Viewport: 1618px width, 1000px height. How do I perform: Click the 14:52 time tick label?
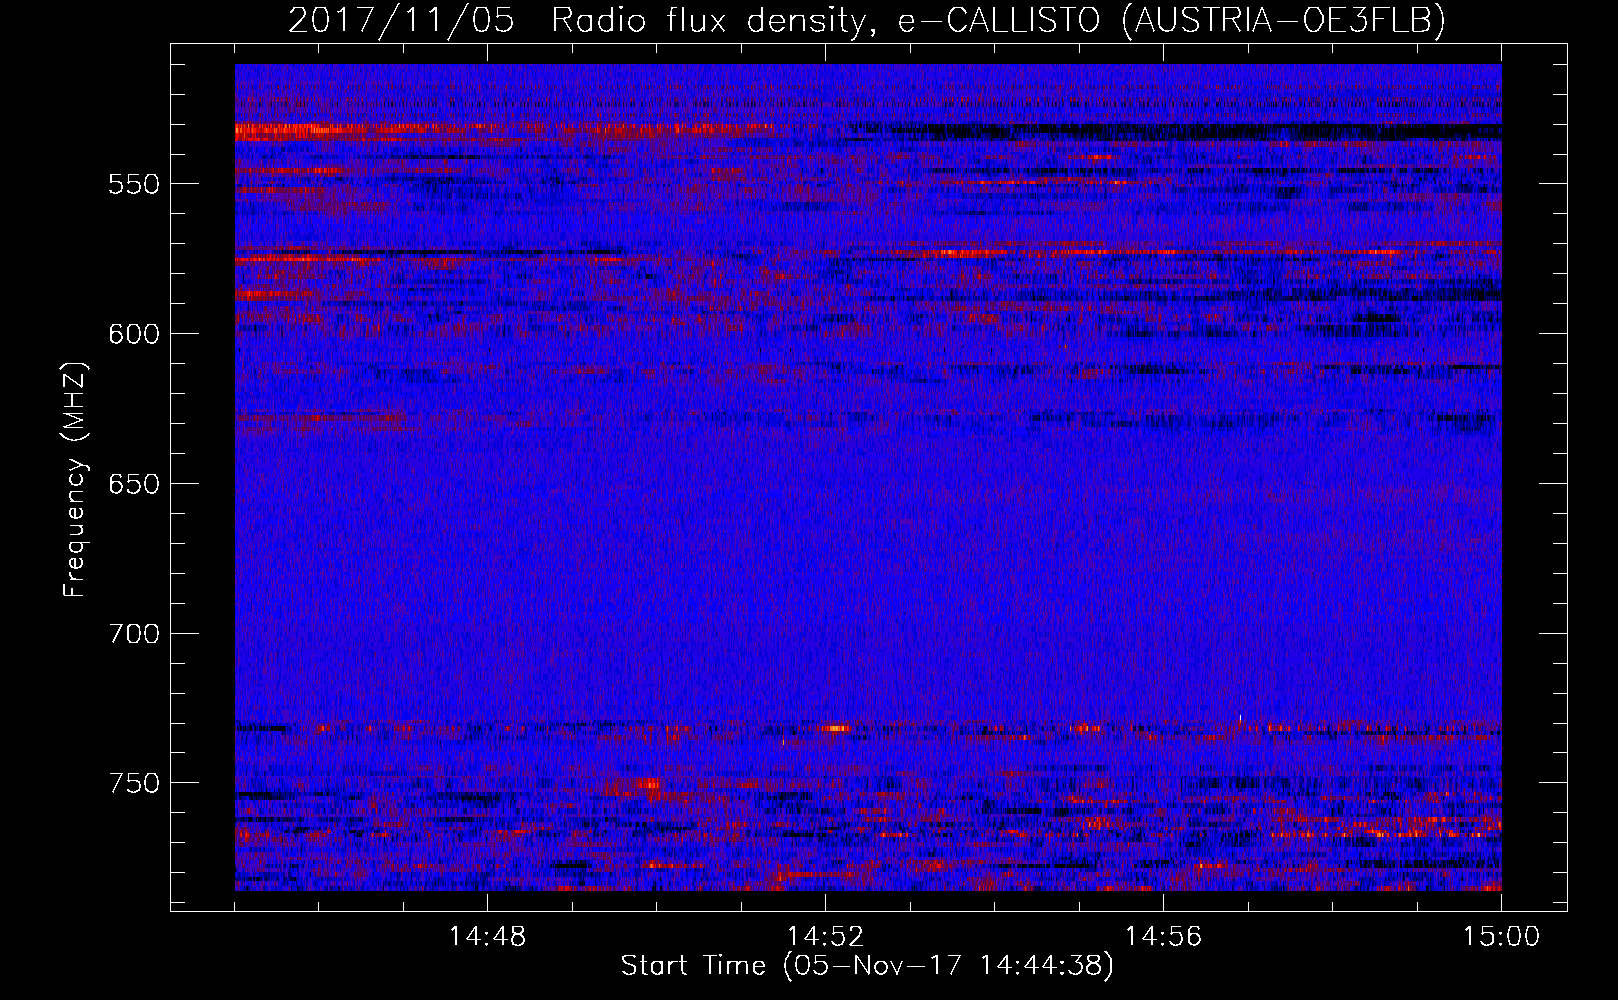point(825,937)
